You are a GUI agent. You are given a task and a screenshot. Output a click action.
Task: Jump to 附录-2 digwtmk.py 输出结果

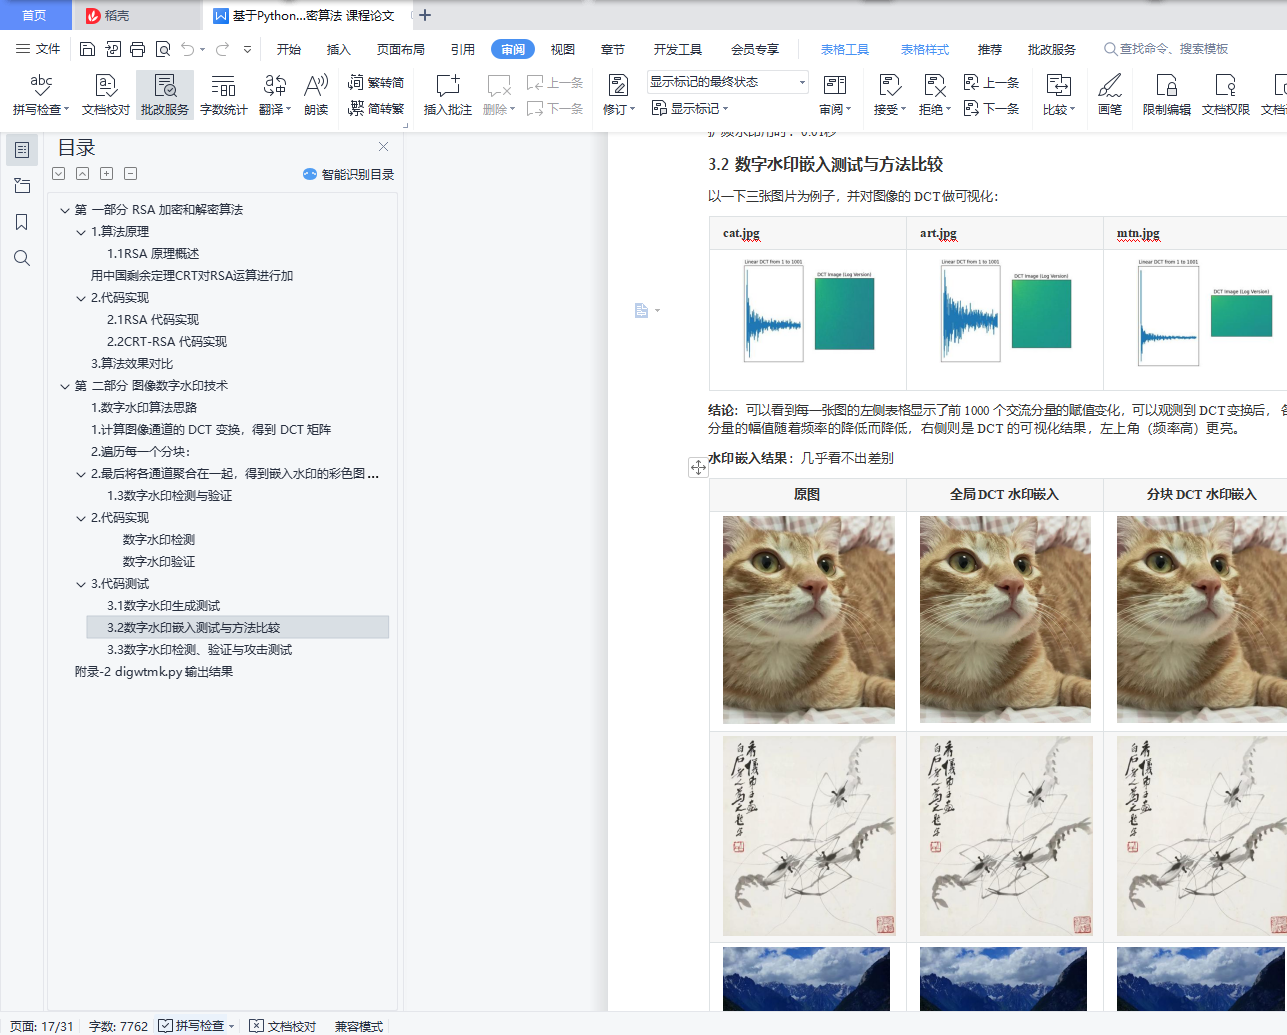(154, 672)
